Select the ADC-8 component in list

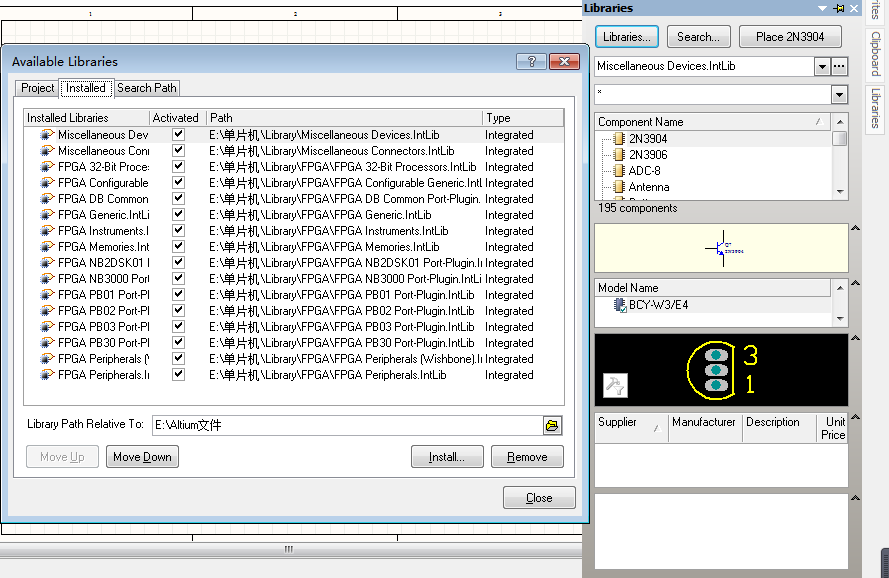point(645,171)
